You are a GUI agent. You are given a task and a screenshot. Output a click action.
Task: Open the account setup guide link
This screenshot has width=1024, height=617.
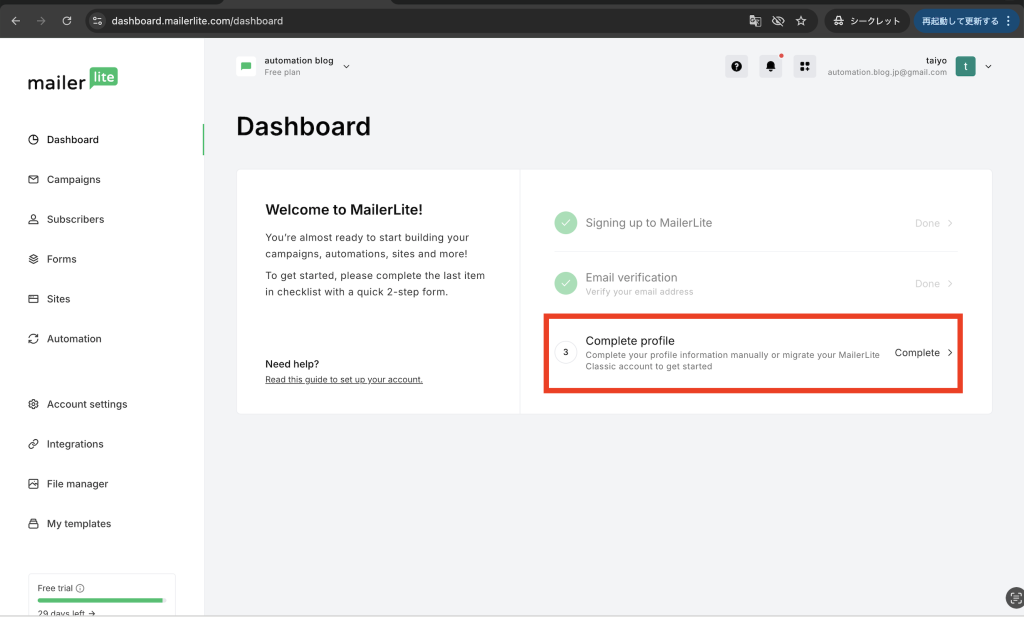tap(343, 380)
